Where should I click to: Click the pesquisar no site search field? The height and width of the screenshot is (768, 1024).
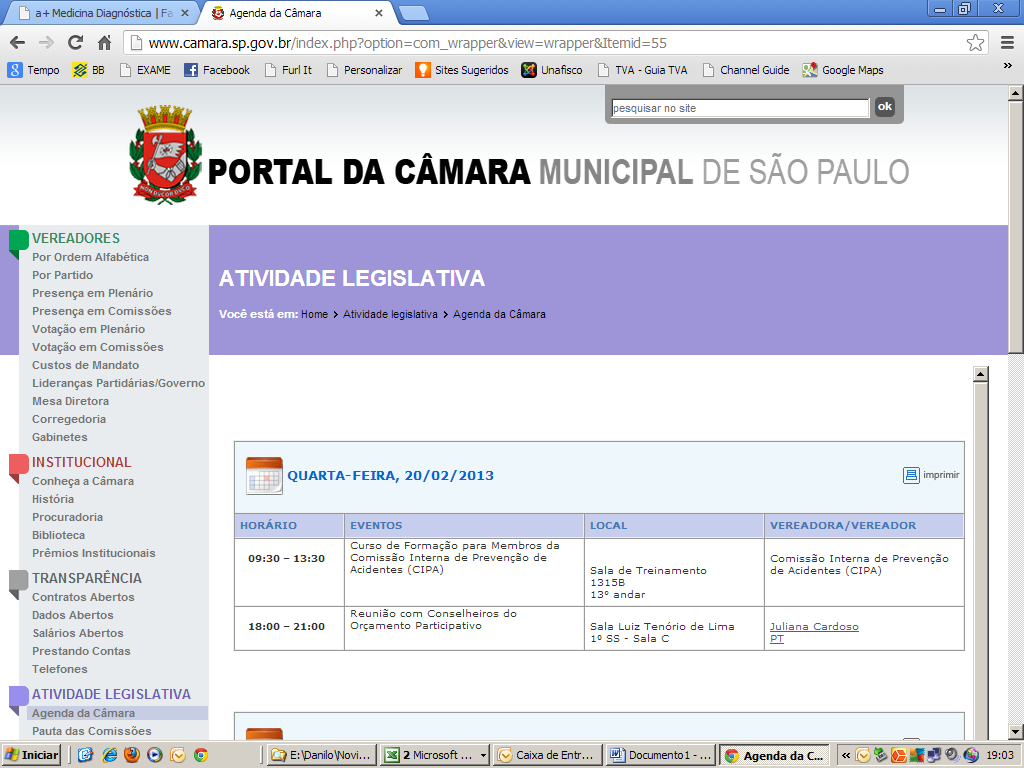click(740, 108)
